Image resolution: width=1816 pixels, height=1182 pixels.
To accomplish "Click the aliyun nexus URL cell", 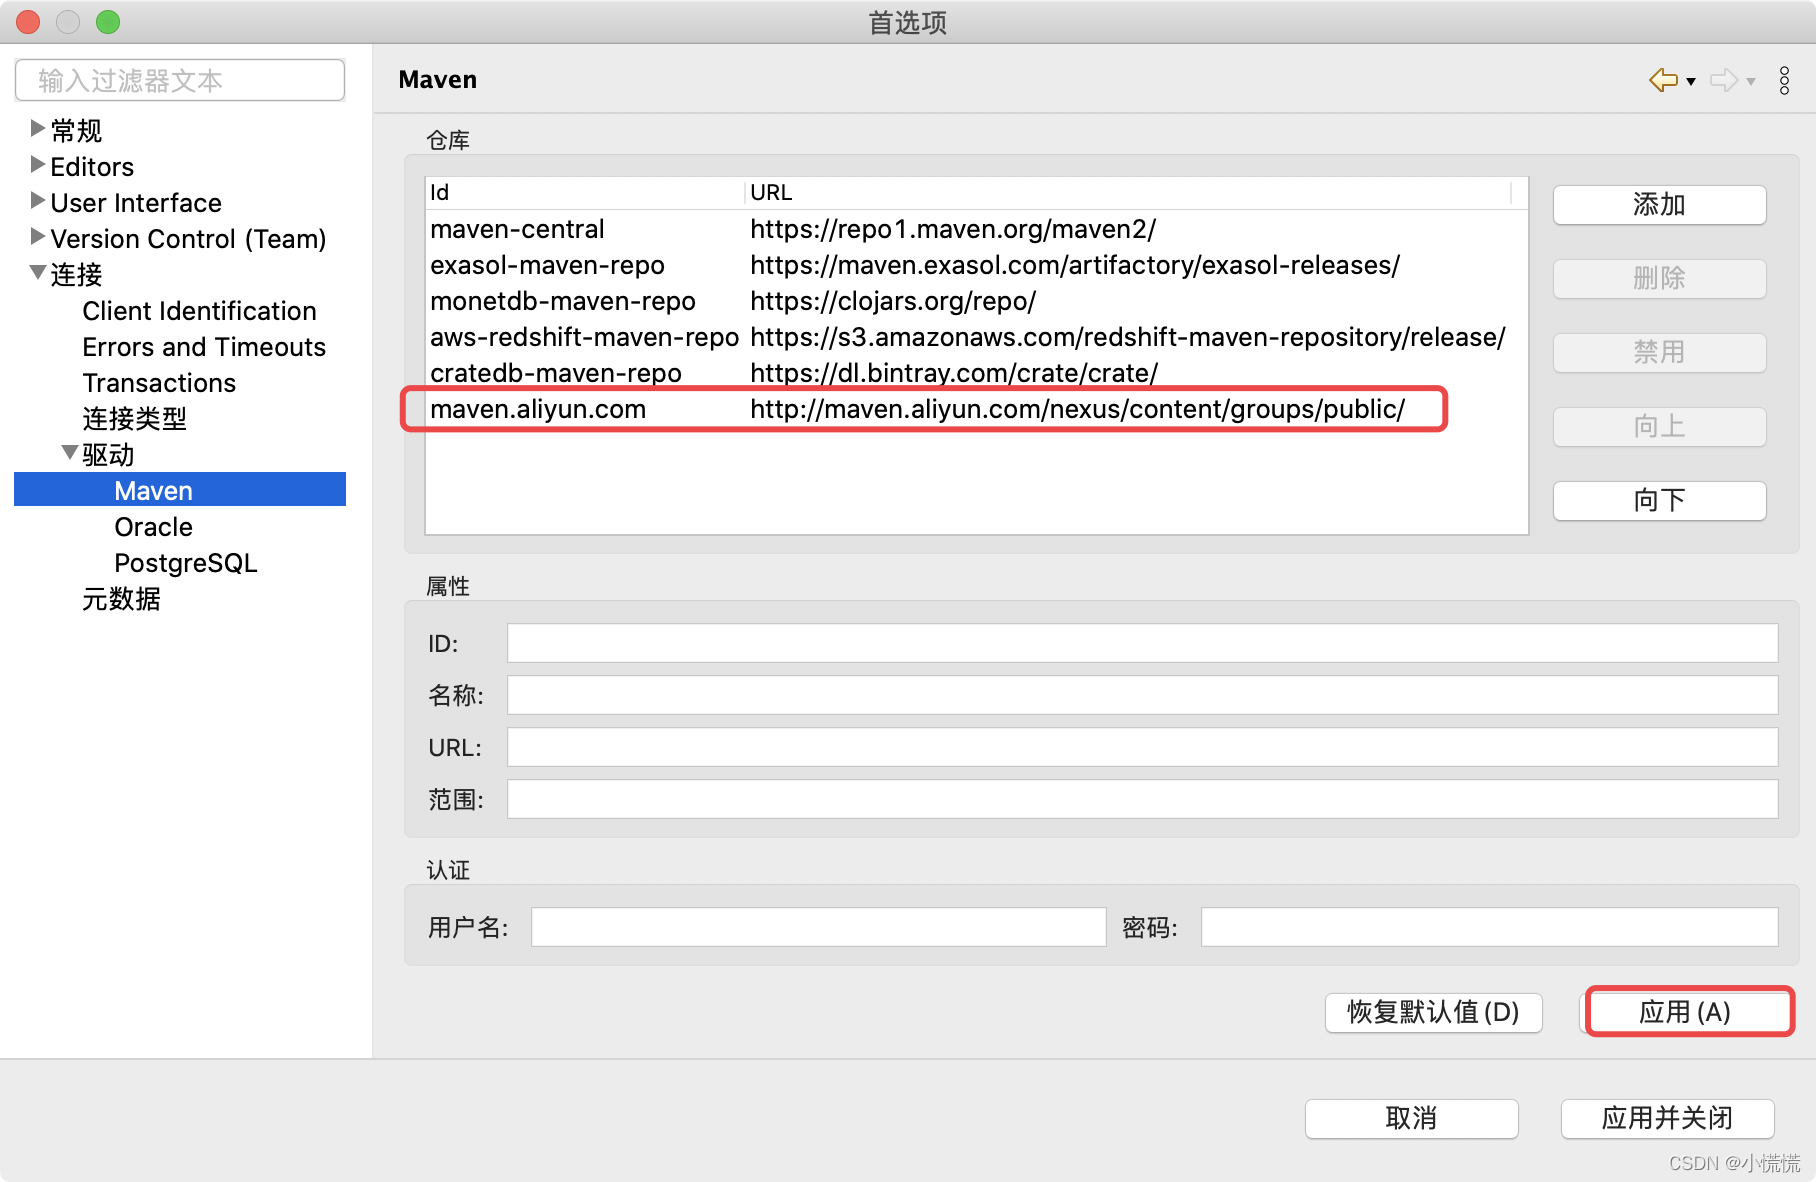I will coord(1077,409).
